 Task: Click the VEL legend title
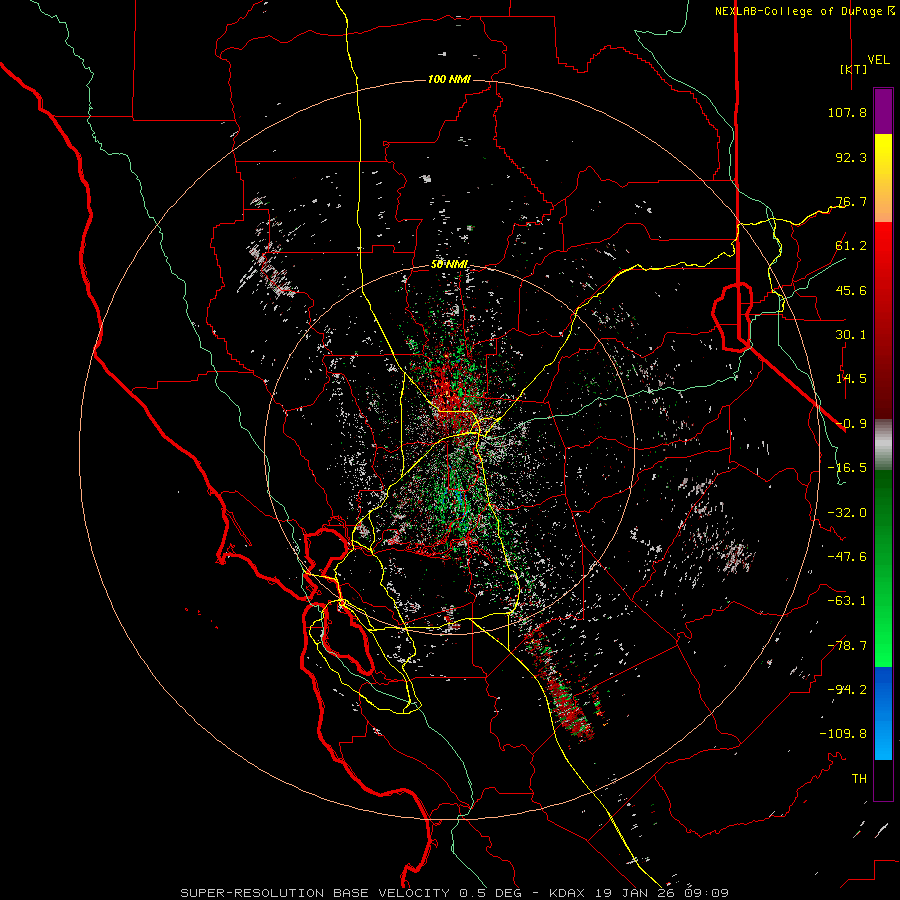tap(879, 60)
